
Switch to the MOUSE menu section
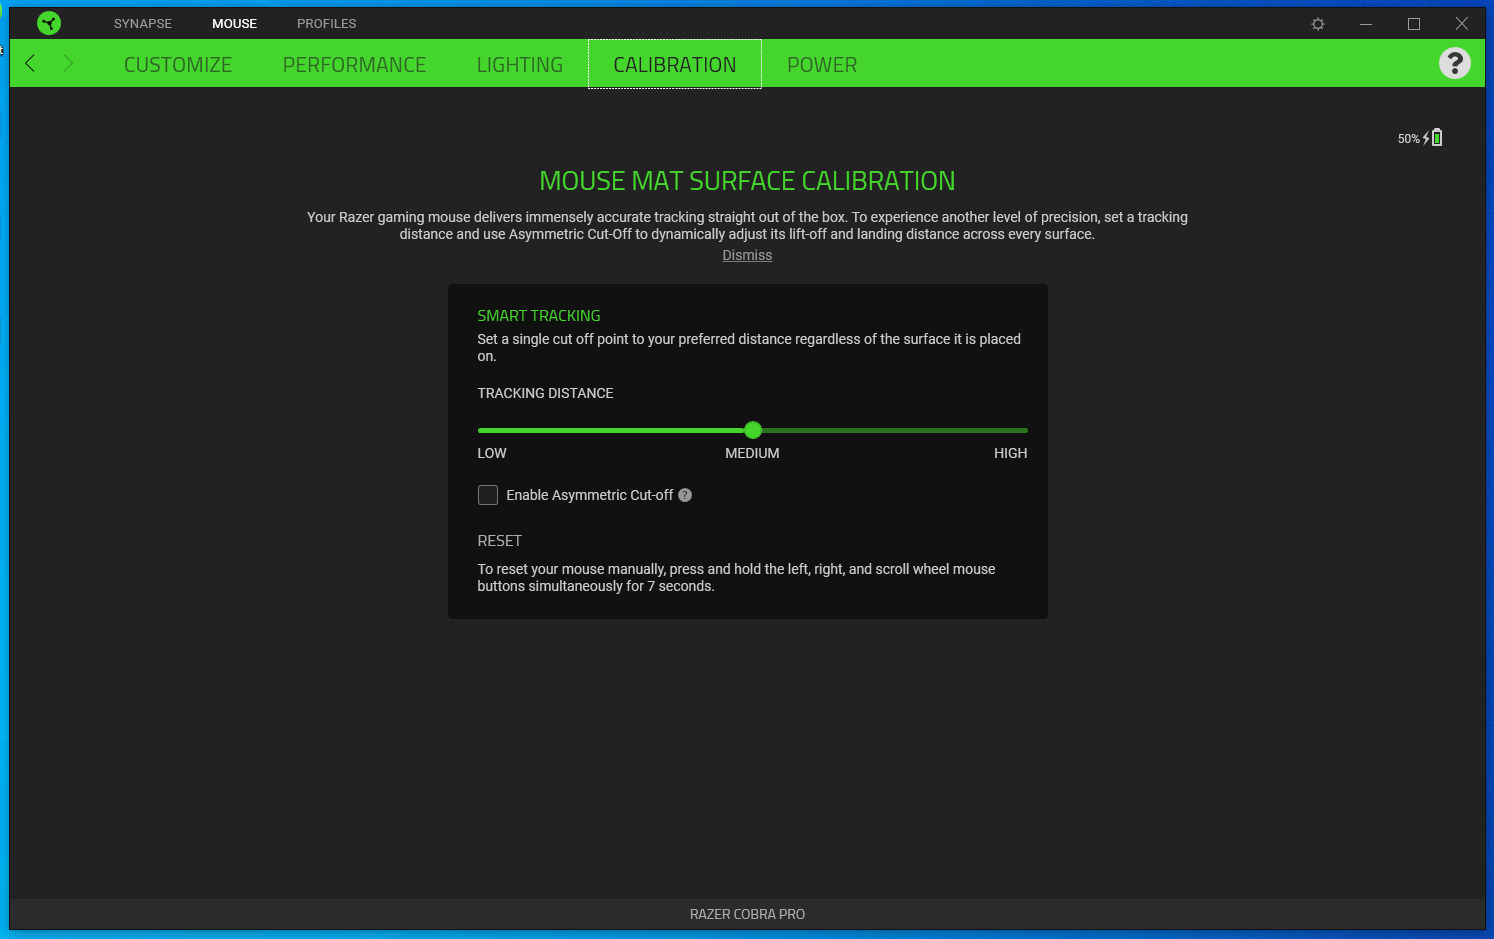pyautogui.click(x=234, y=23)
